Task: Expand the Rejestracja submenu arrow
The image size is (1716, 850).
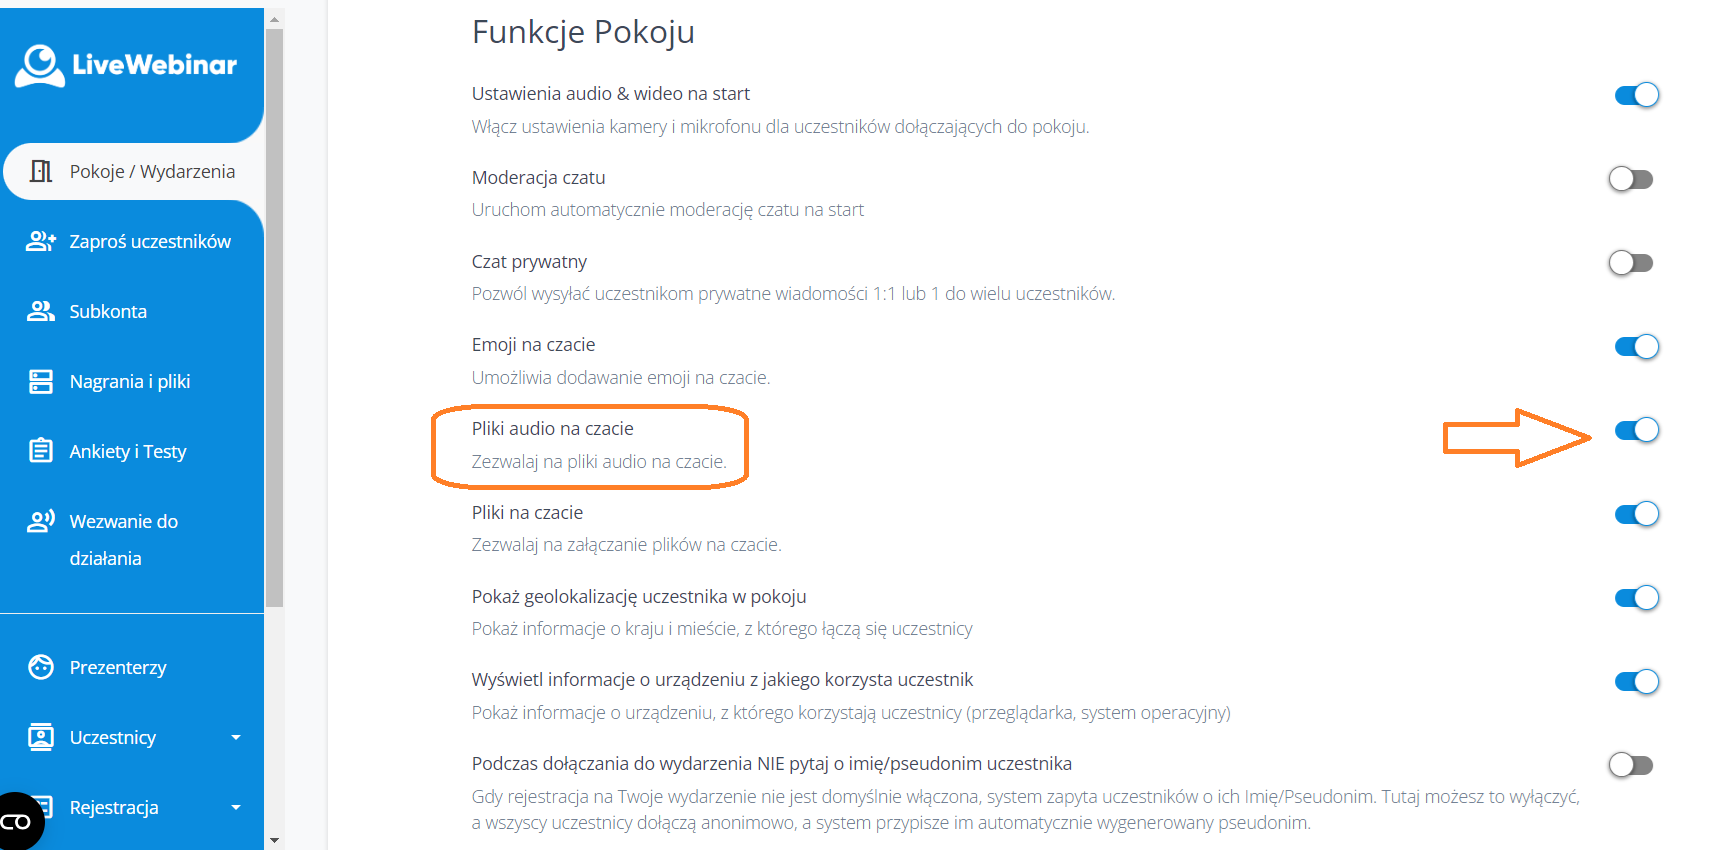Action: (x=236, y=808)
